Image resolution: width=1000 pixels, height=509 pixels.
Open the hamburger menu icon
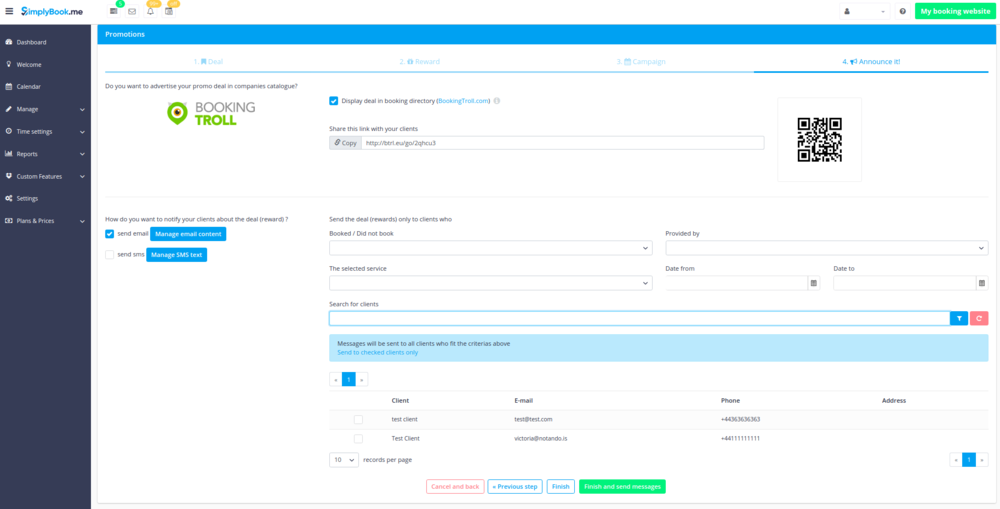point(9,11)
